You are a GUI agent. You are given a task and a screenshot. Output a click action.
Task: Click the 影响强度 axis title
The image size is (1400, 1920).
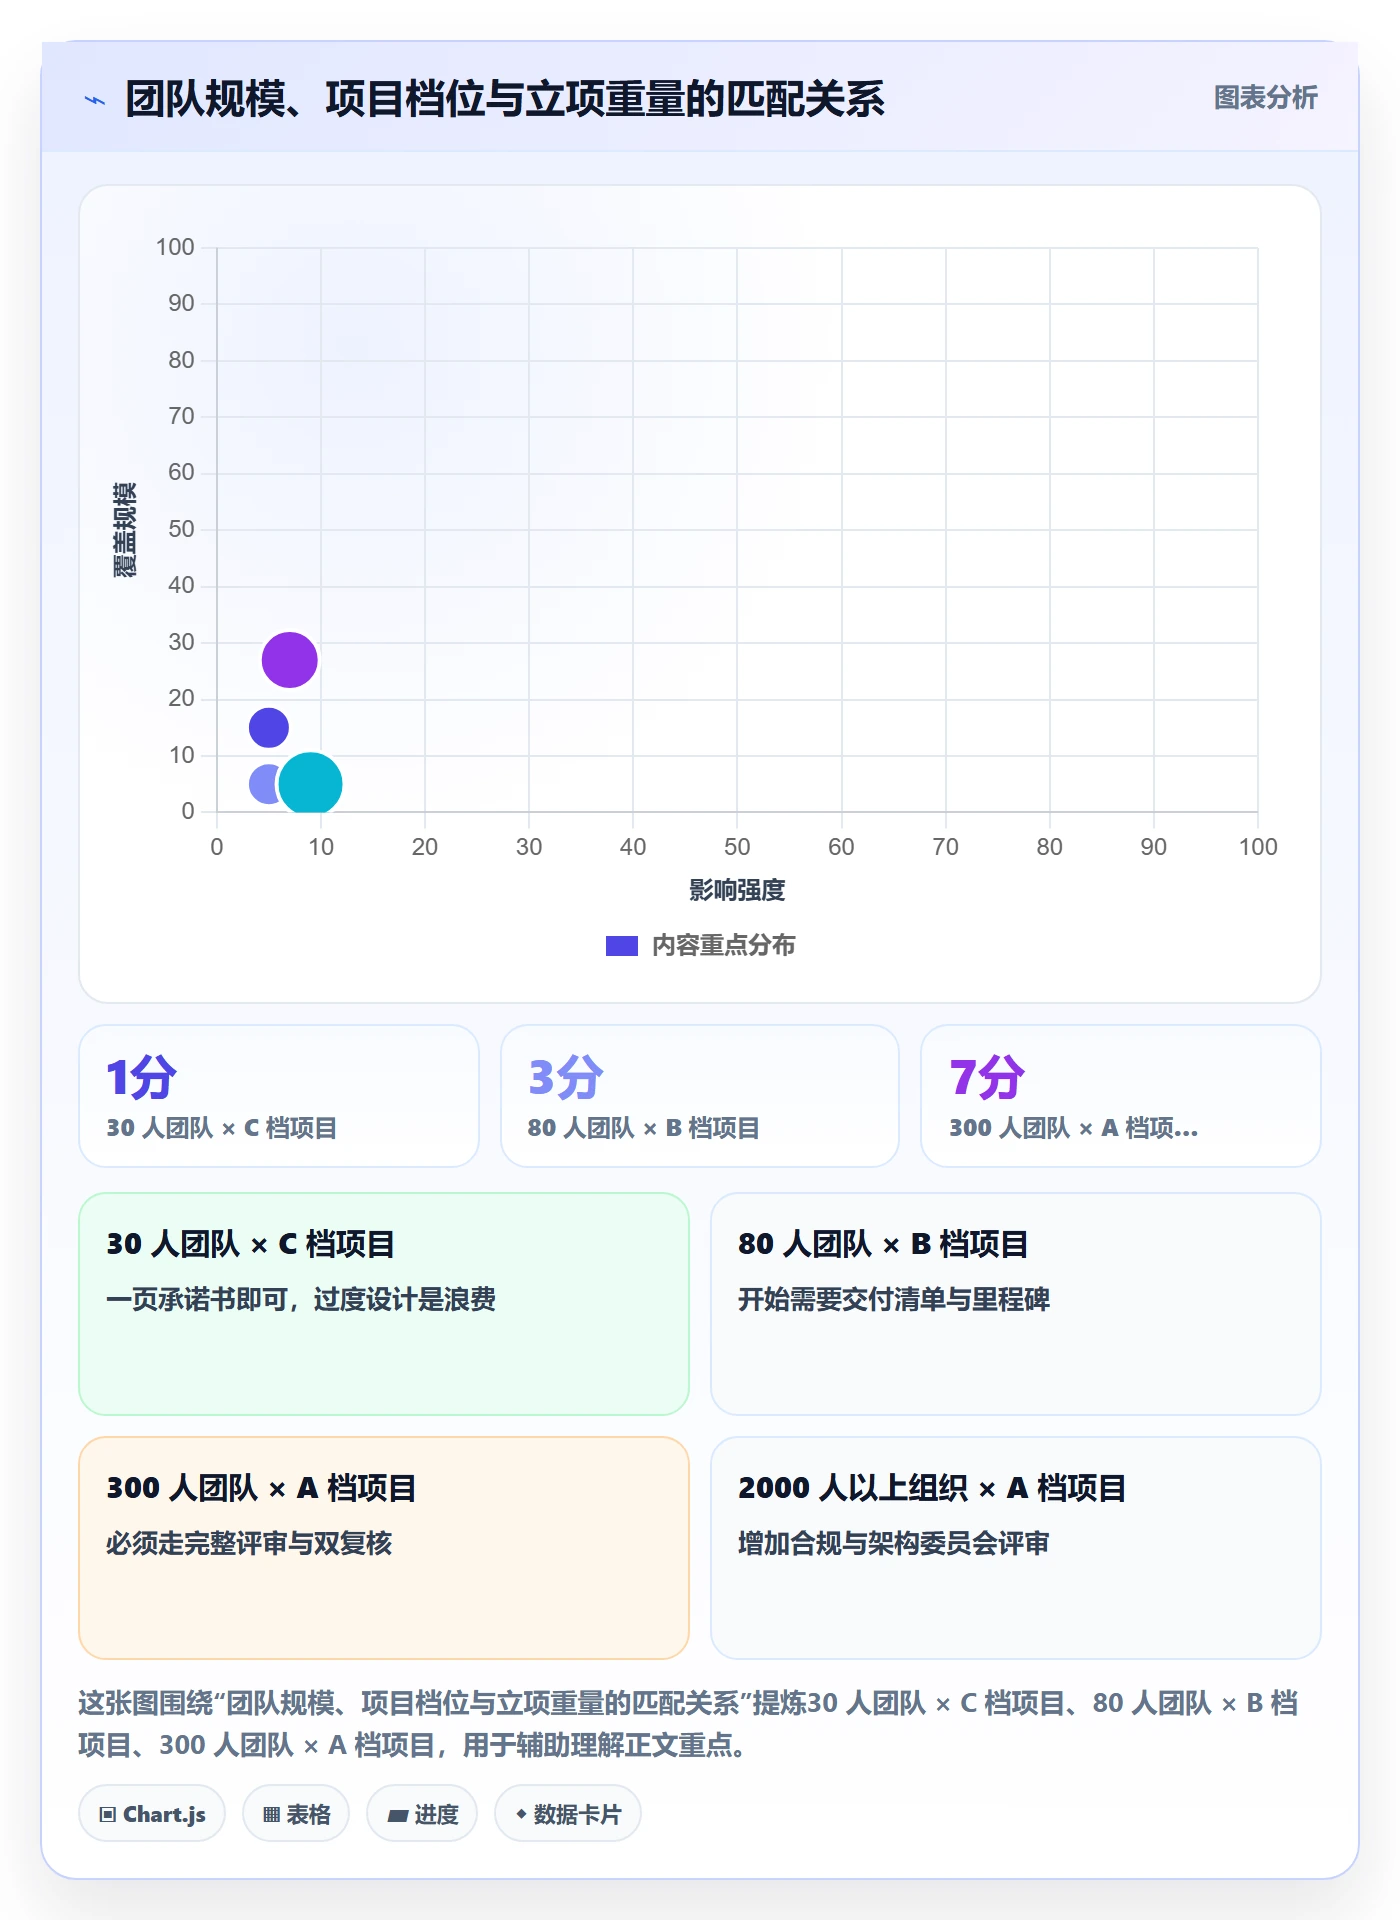(x=737, y=890)
